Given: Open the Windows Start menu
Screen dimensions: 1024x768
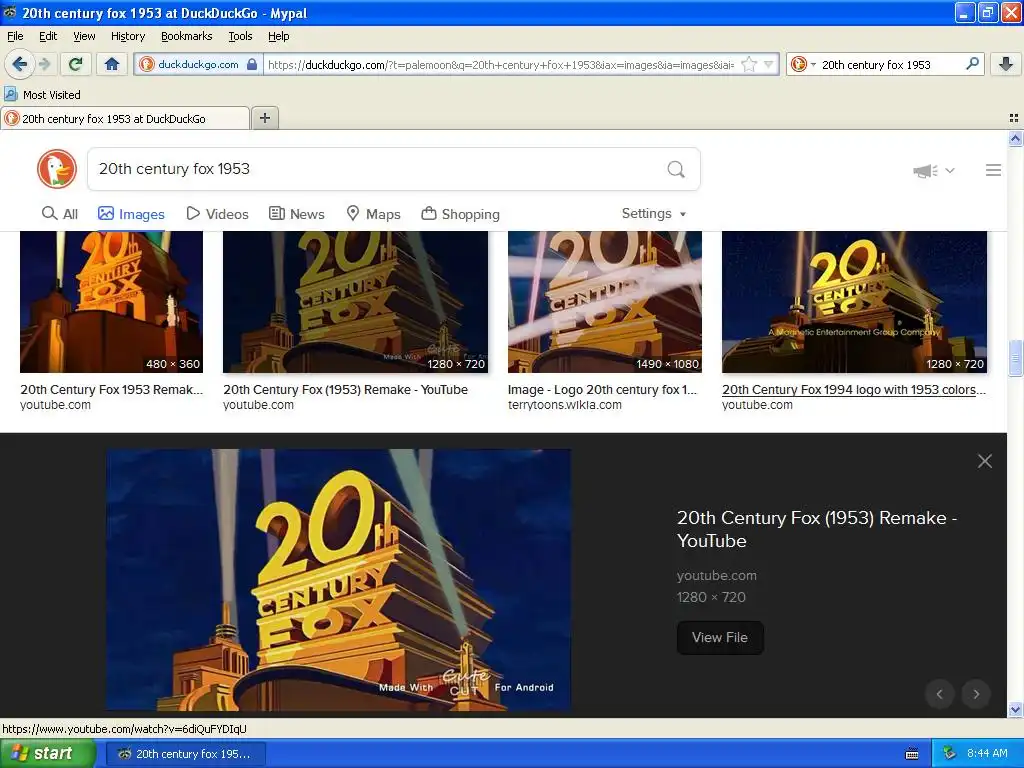Looking at the screenshot, I should click(x=48, y=754).
